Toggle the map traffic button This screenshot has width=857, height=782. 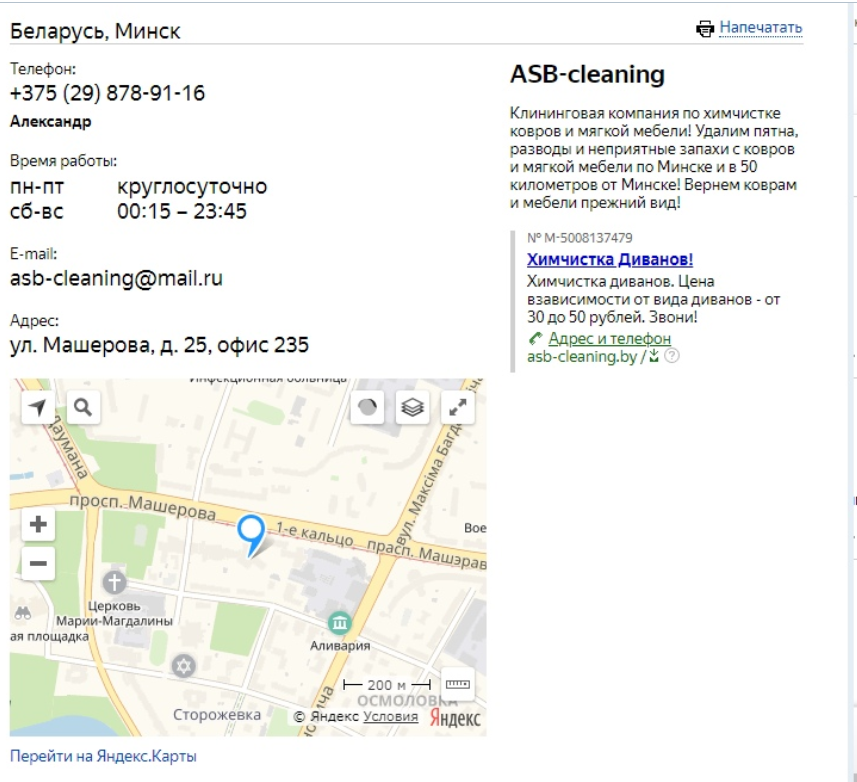pyautogui.click(x=367, y=407)
